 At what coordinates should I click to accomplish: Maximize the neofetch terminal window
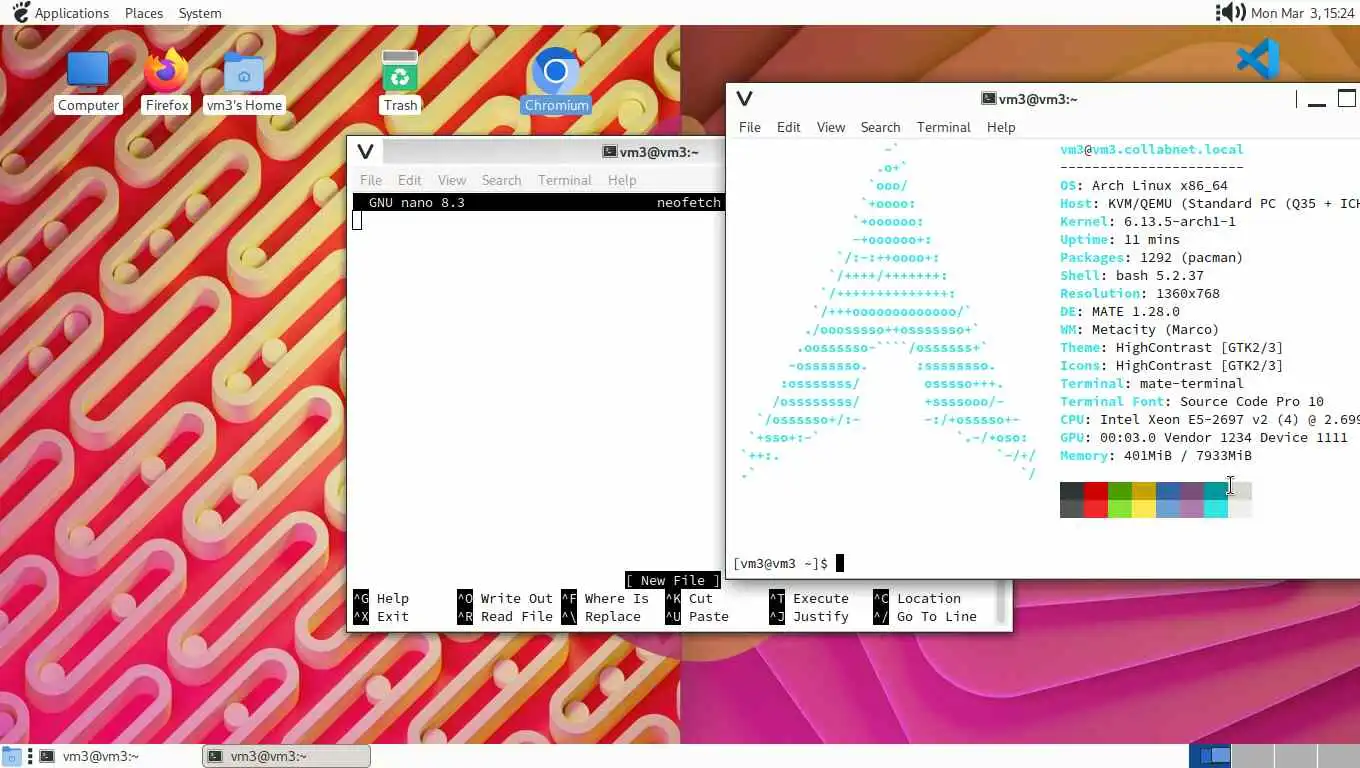point(1347,98)
